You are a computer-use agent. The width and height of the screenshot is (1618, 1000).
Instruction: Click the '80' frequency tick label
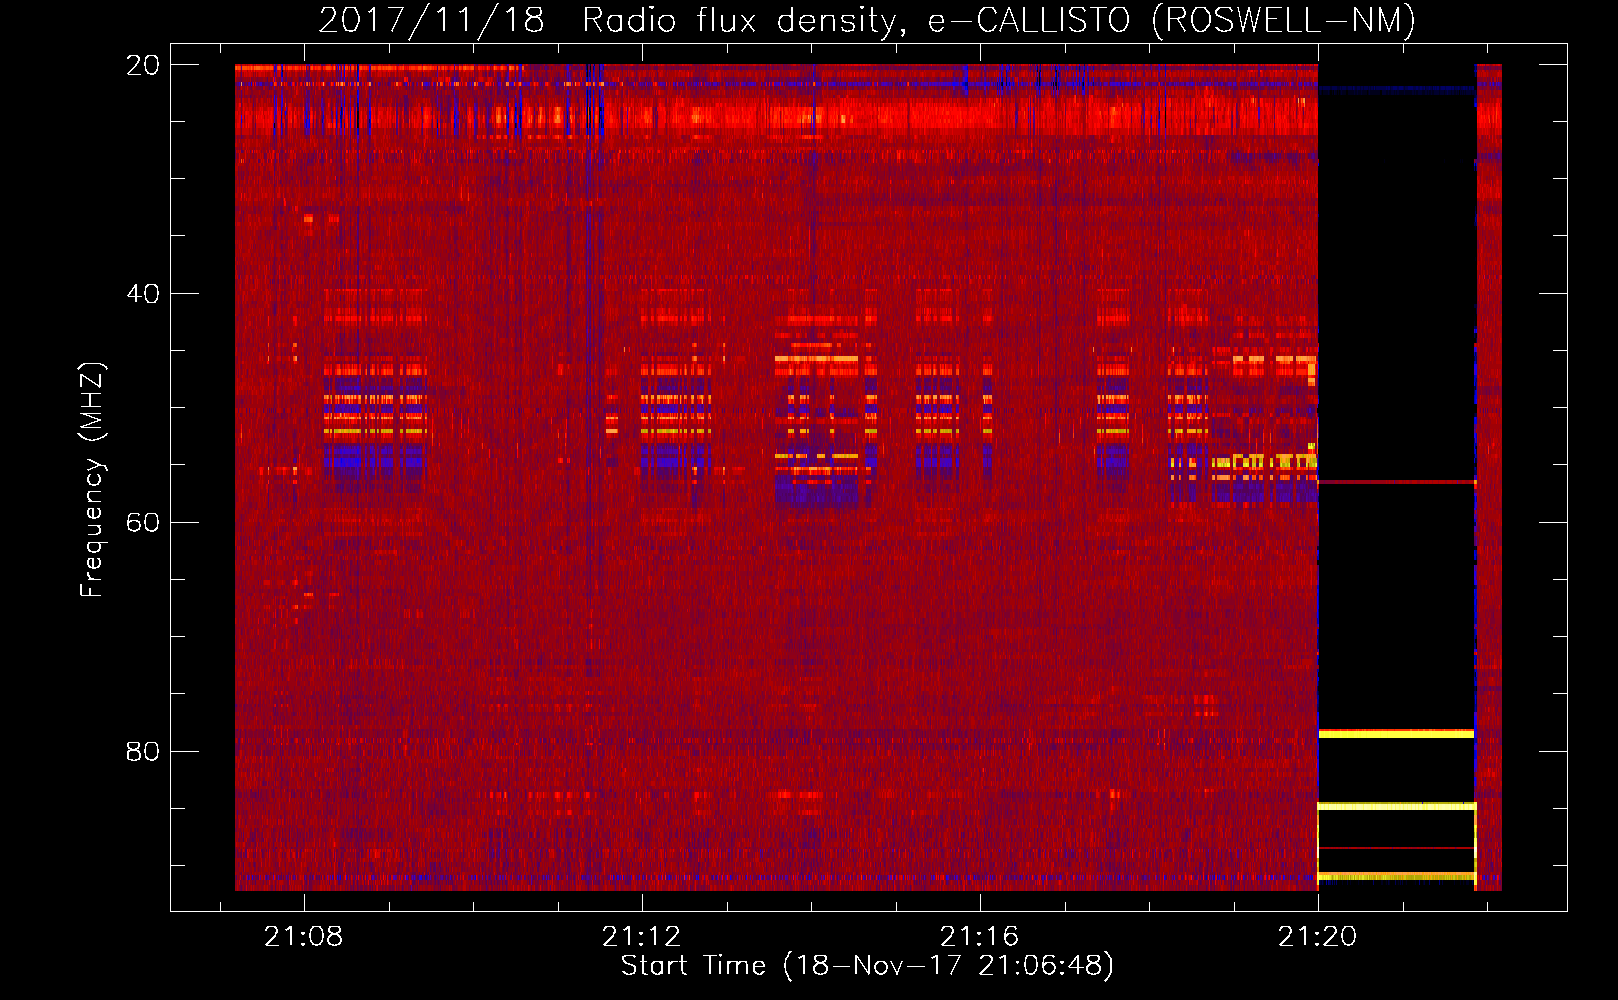[143, 752]
